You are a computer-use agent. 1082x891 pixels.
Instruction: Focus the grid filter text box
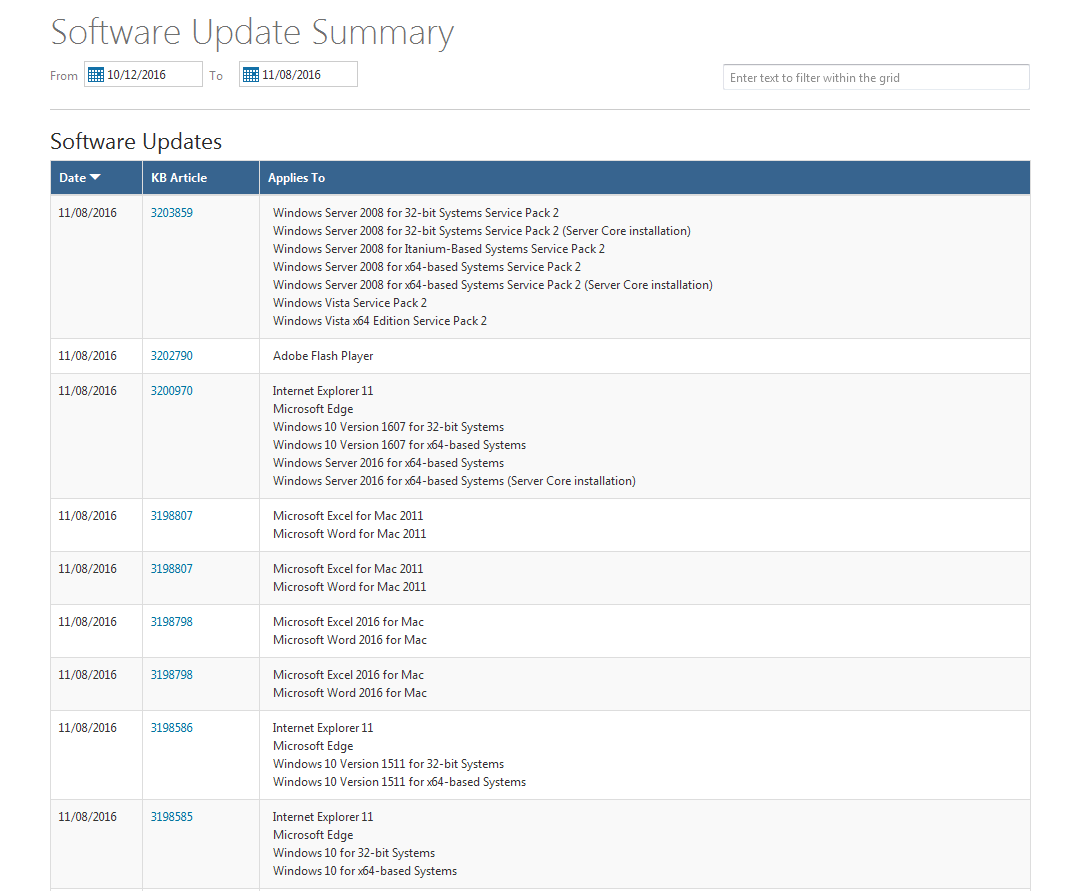(x=876, y=77)
